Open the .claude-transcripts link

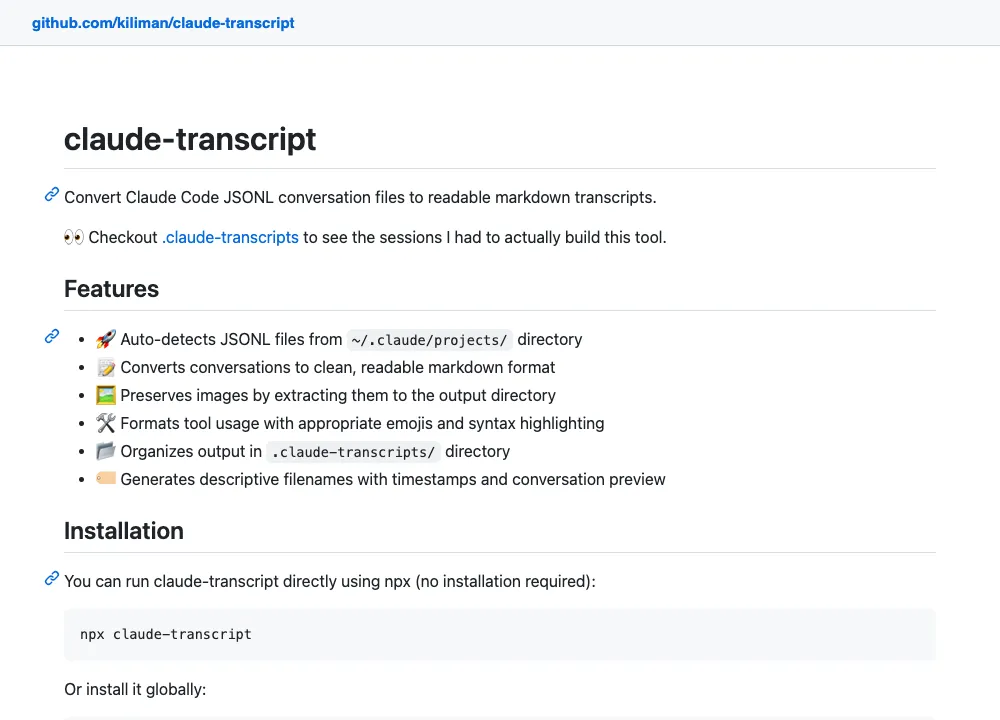(230, 237)
